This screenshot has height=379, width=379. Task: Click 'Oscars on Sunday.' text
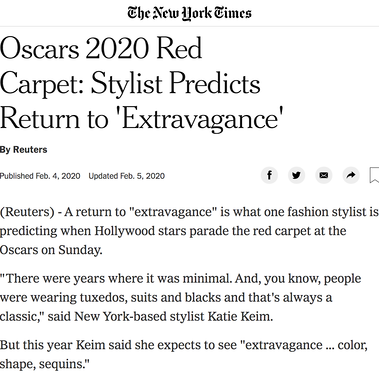point(51,250)
